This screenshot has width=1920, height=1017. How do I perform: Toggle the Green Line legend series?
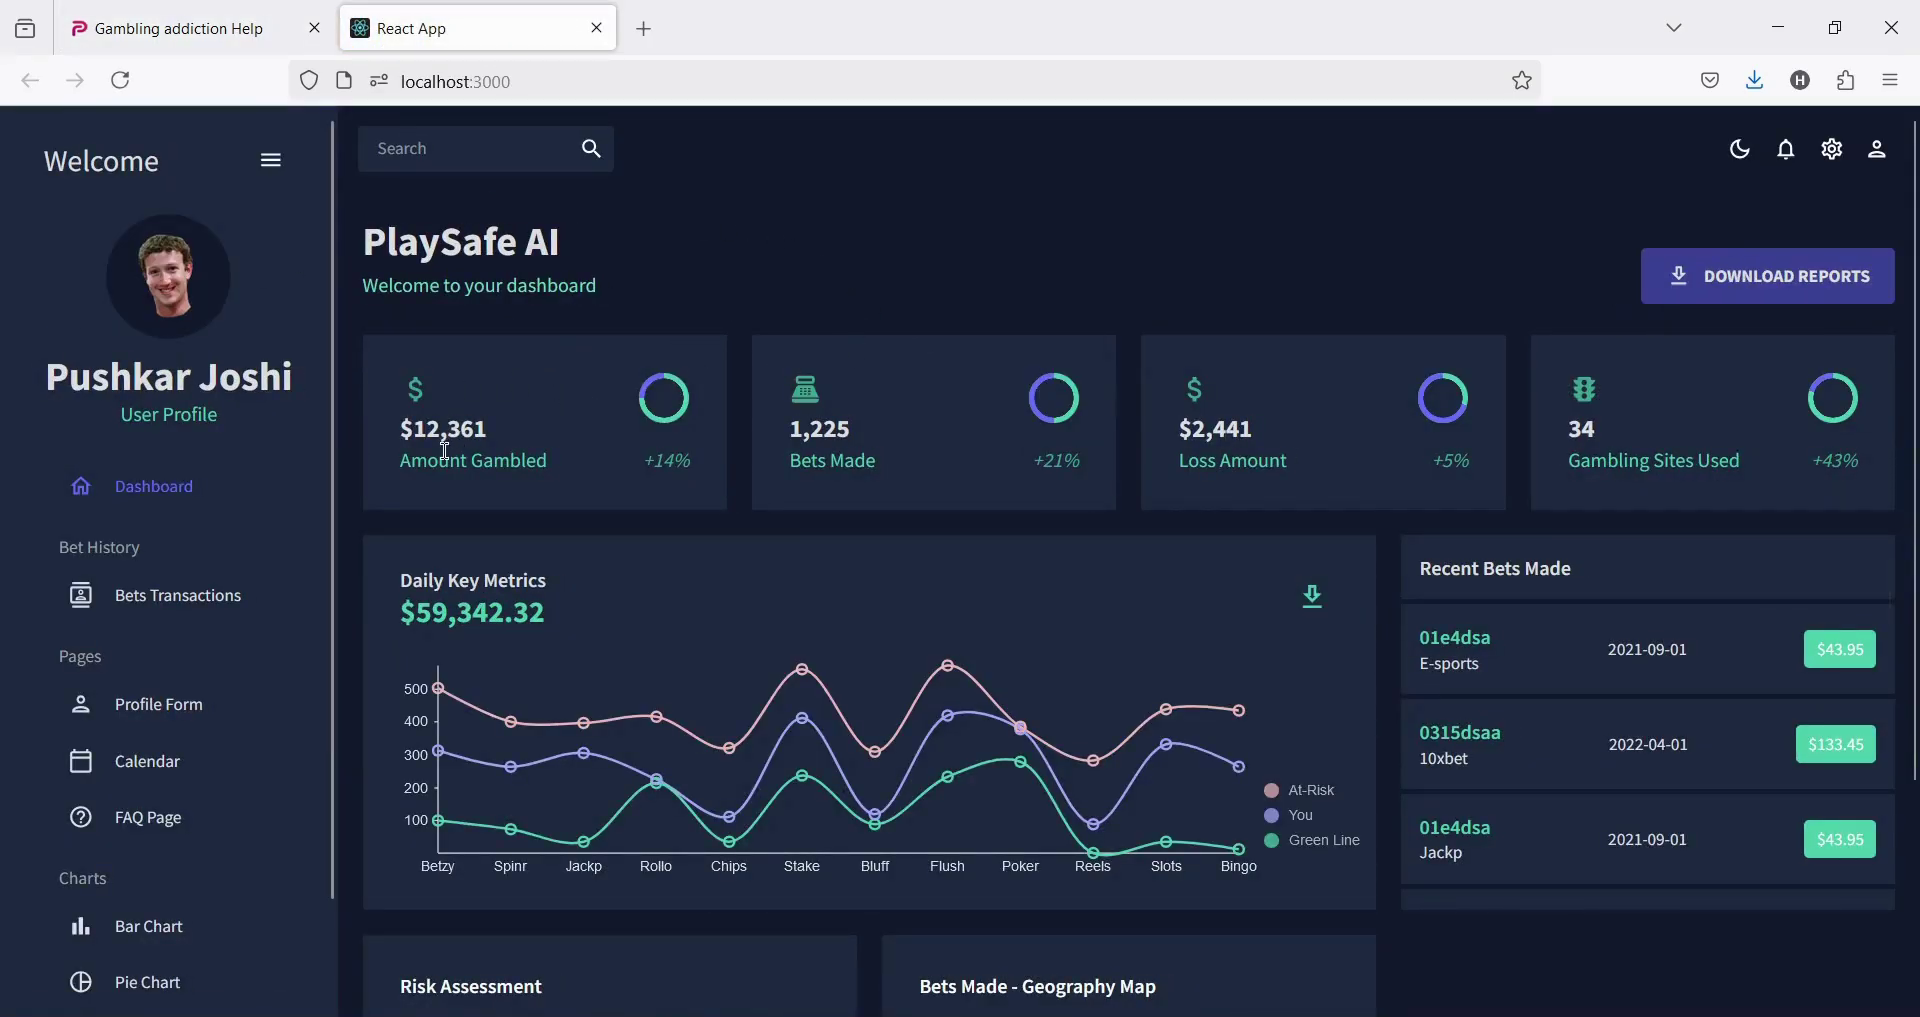coord(1312,840)
